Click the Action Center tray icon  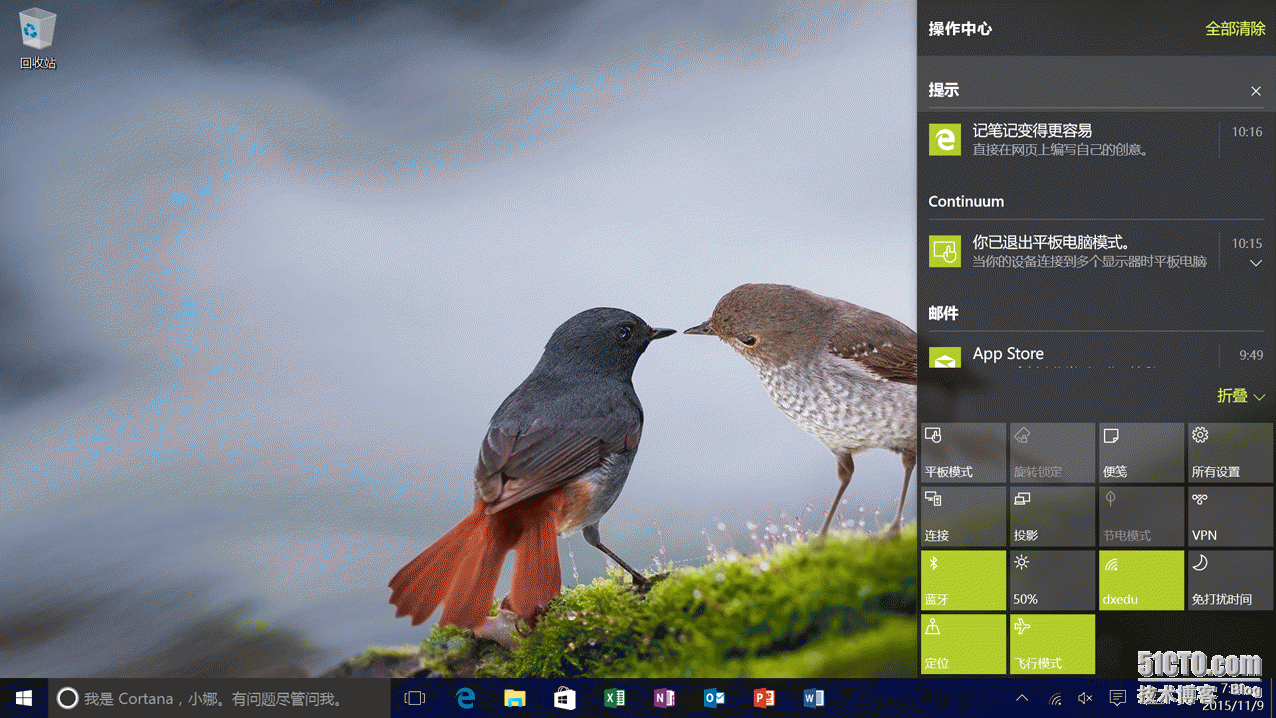pos(1118,698)
